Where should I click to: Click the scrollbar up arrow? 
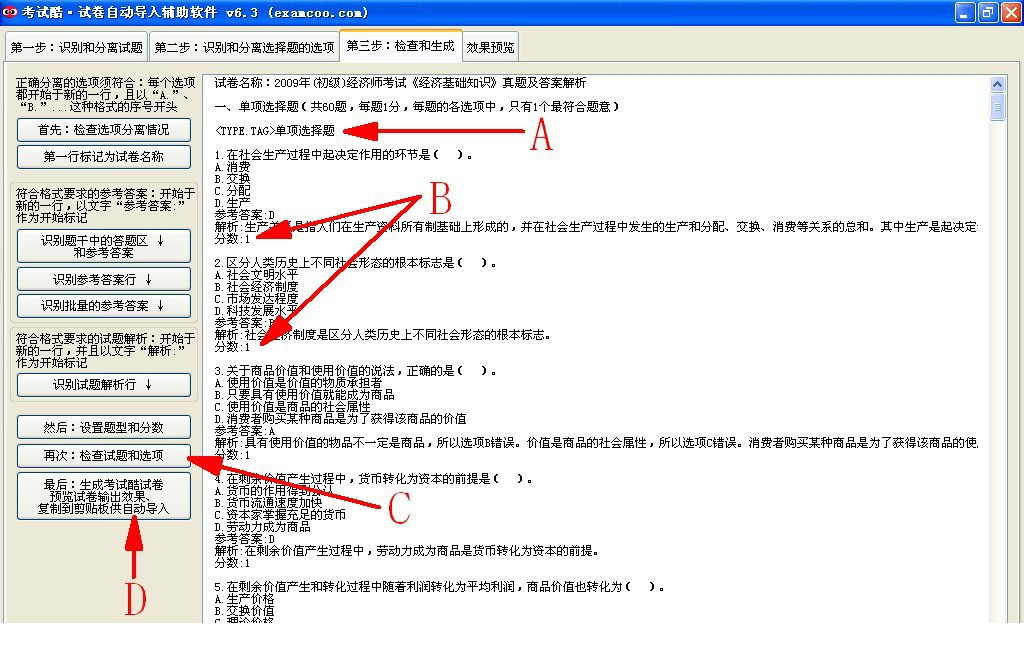point(997,84)
